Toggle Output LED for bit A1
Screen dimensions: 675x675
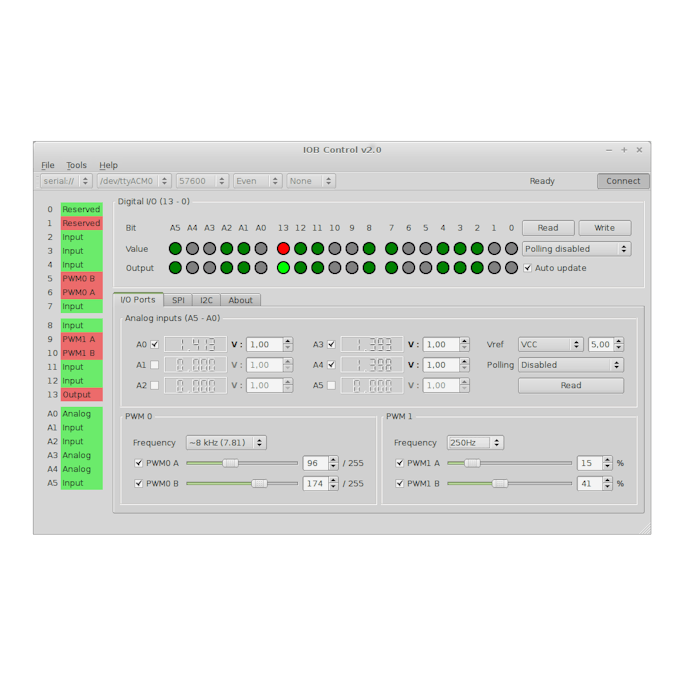[244, 268]
